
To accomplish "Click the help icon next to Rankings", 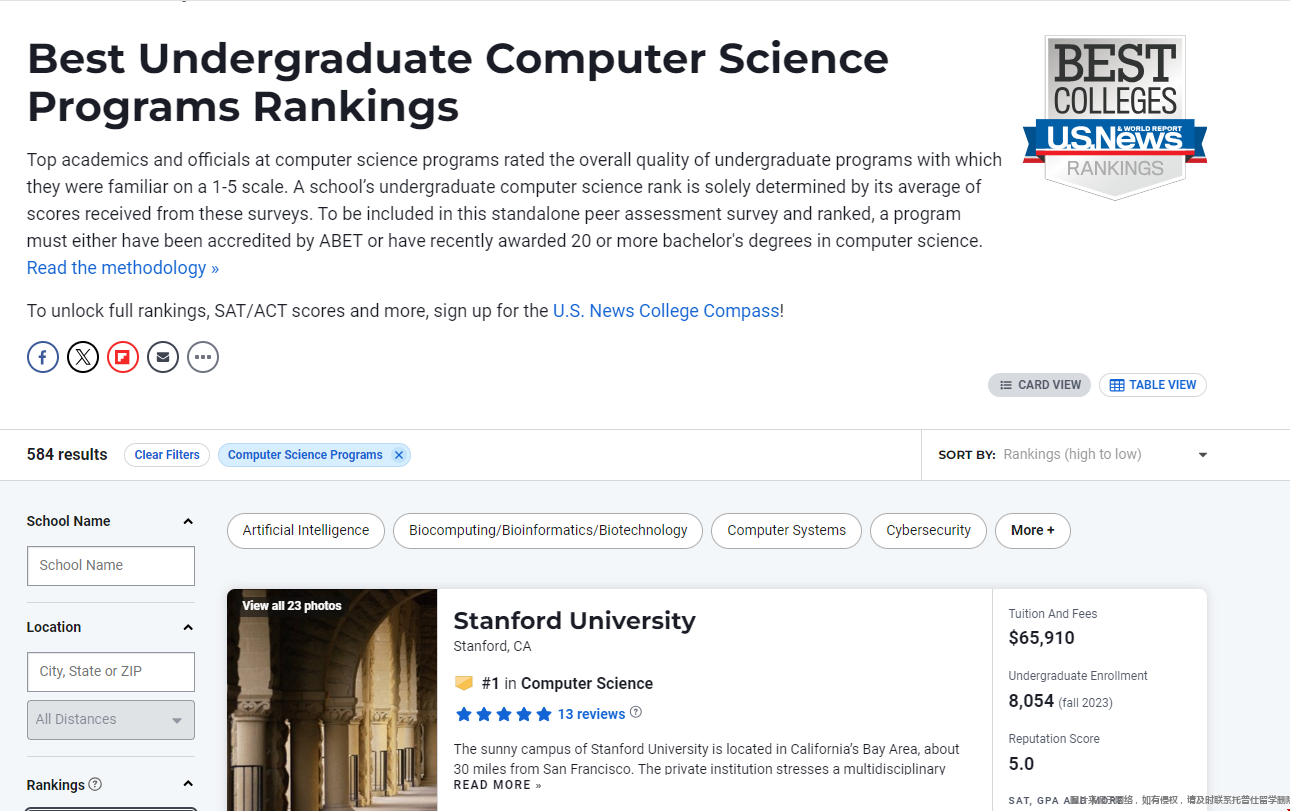I will point(95,784).
